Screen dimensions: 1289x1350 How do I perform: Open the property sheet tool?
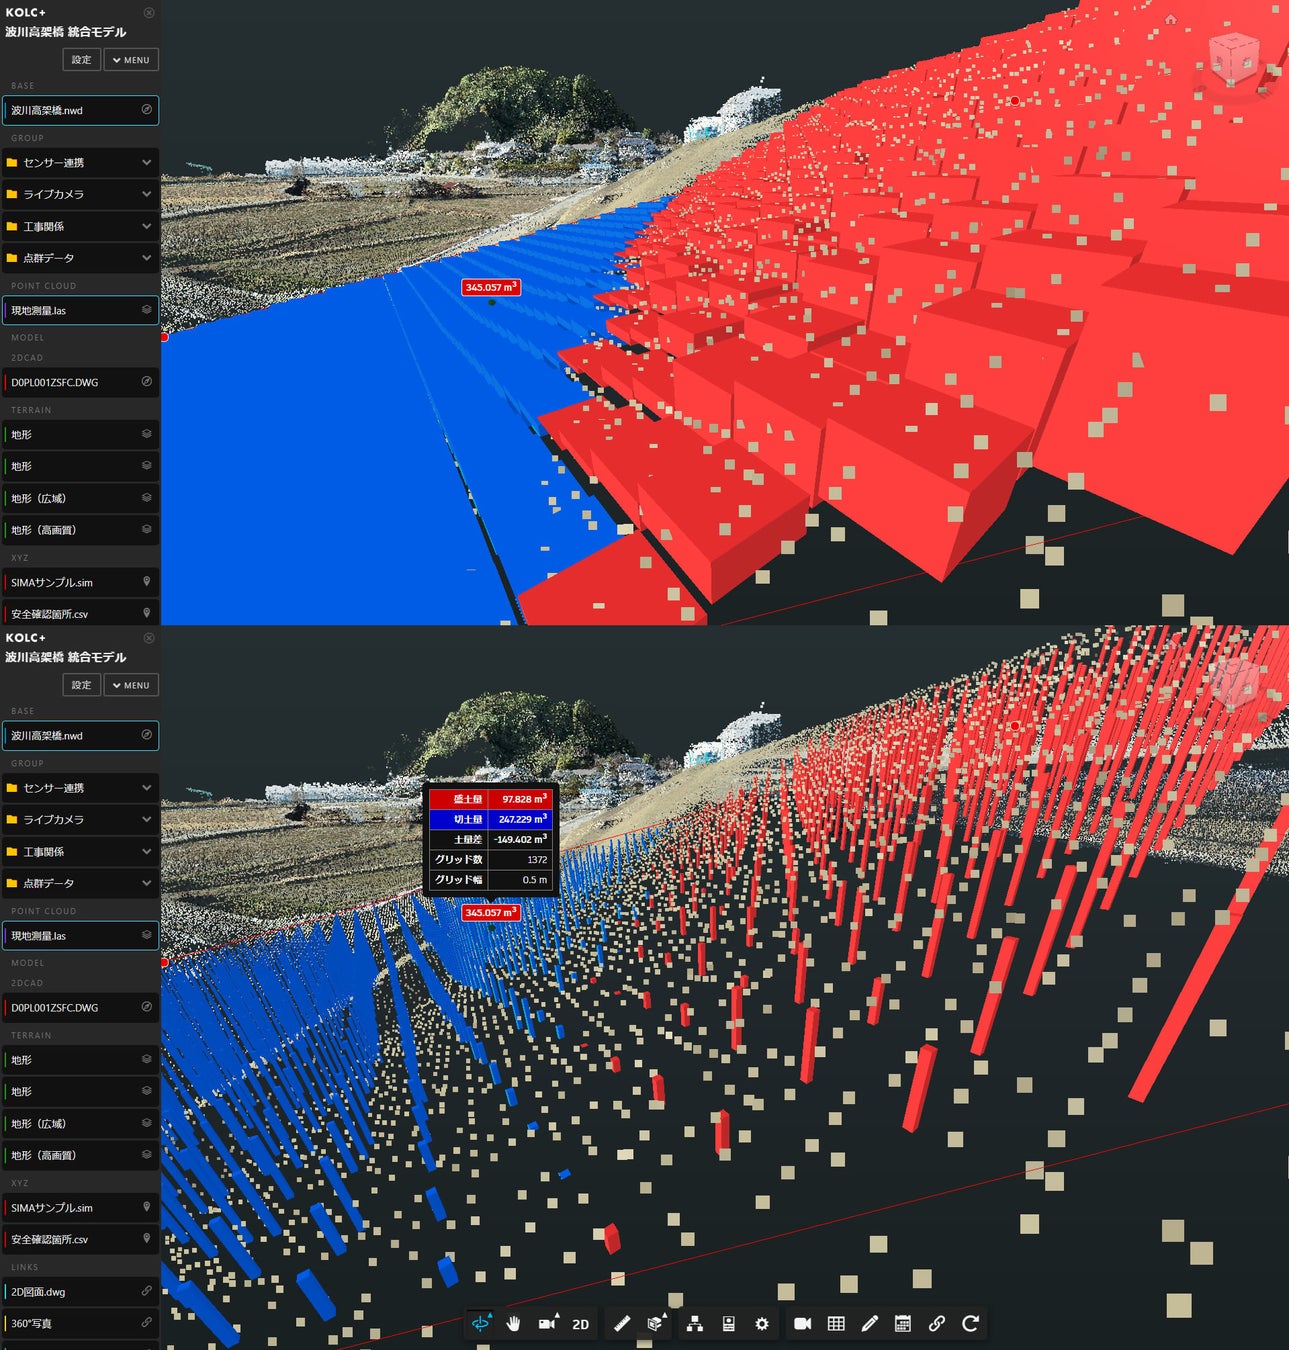tap(729, 1323)
